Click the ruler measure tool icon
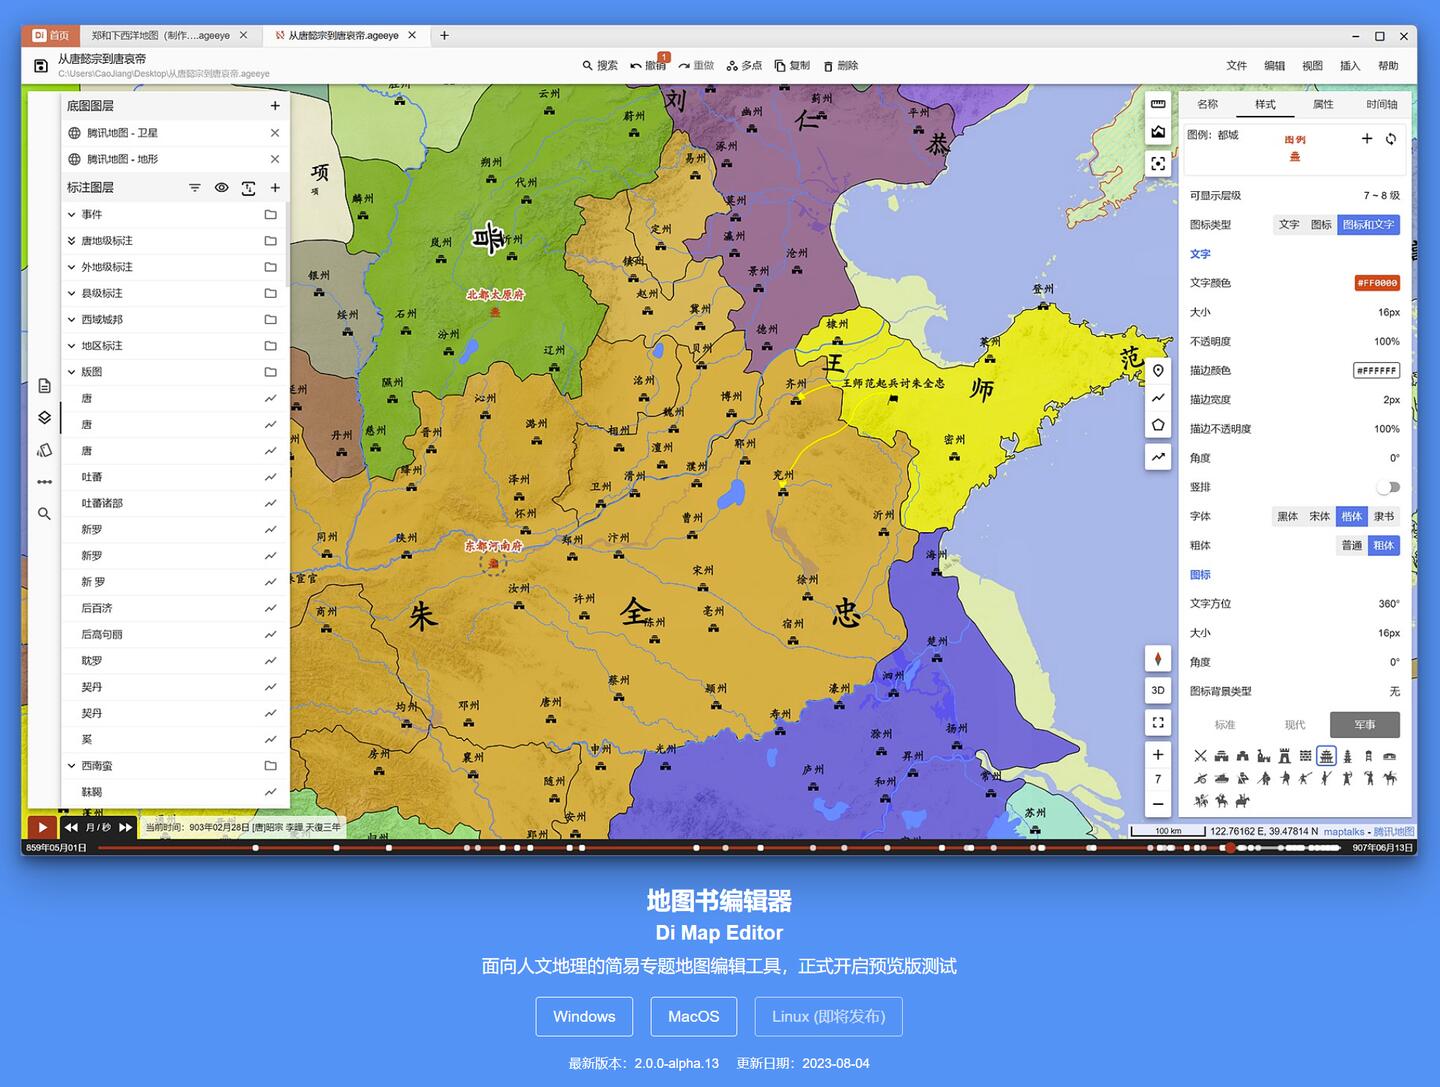Viewport: 1440px width, 1087px height. point(1158,105)
